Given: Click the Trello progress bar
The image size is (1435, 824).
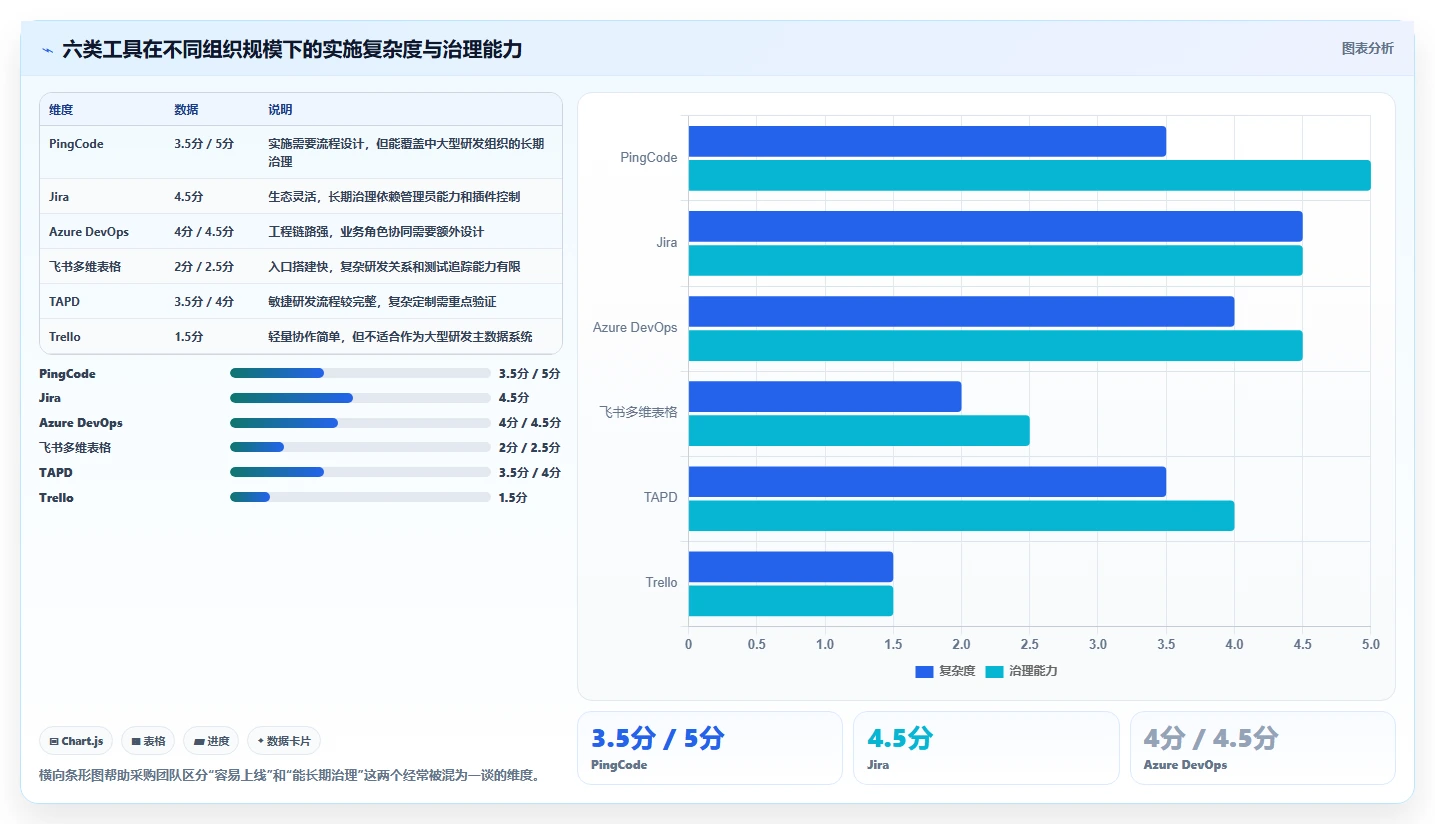Looking at the screenshot, I should (360, 497).
